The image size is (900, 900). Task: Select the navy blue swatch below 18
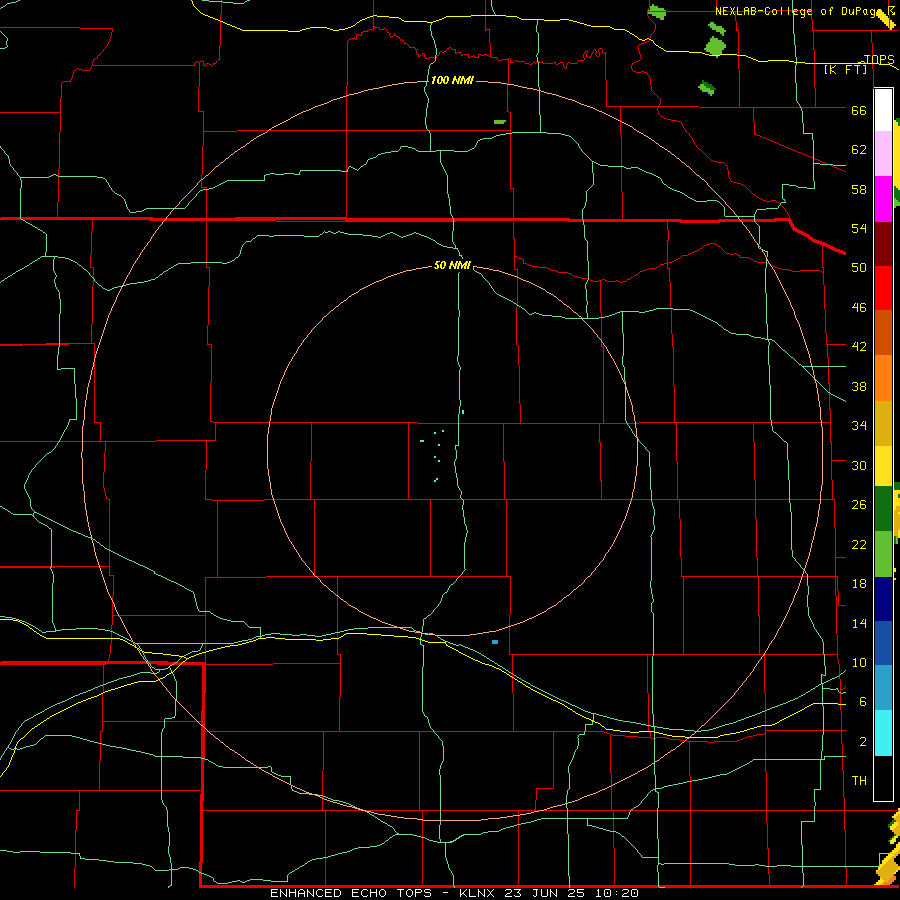883,599
